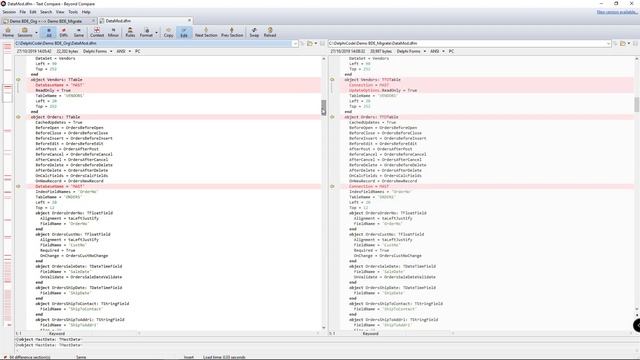Click the right pane save icon
The image size is (640, 360).
click(635, 43)
